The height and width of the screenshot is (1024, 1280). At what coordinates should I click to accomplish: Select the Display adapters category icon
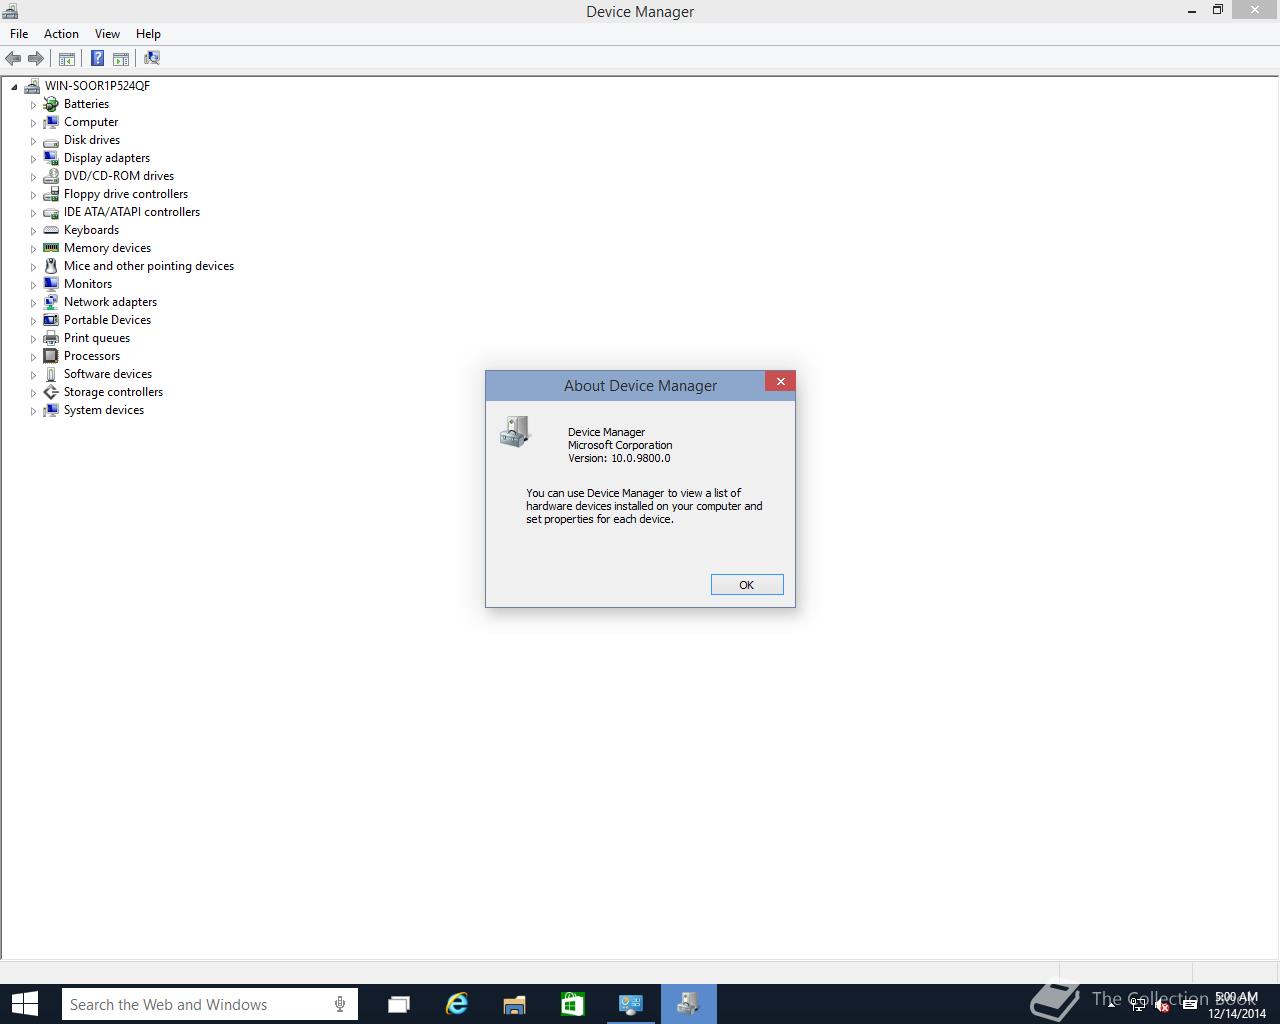point(51,158)
